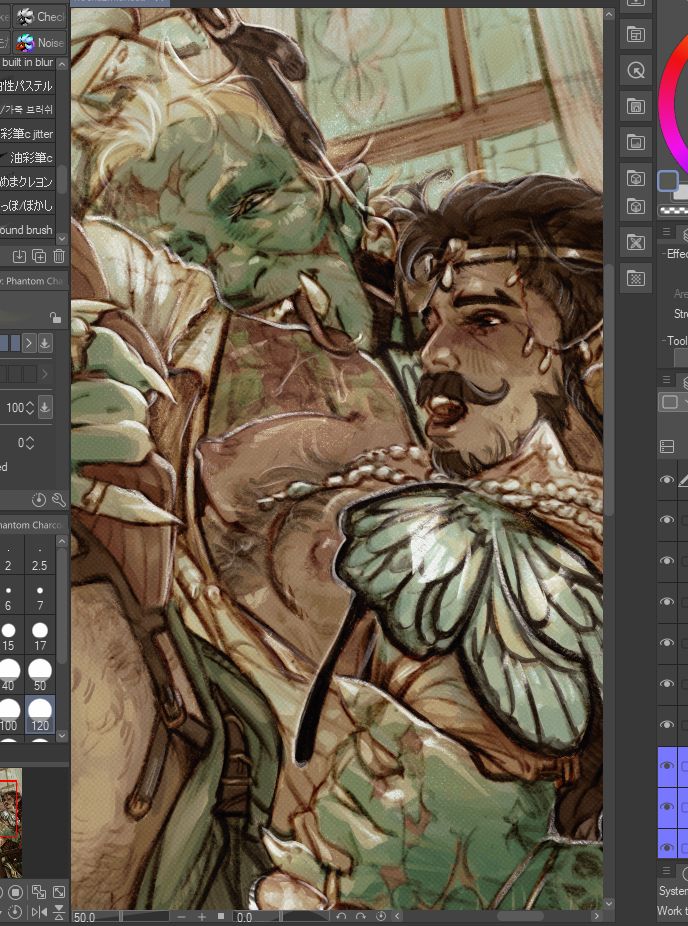This screenshot has height=926, width=688.
Task: Rotate canvas right from status bar
Action: 361,917
